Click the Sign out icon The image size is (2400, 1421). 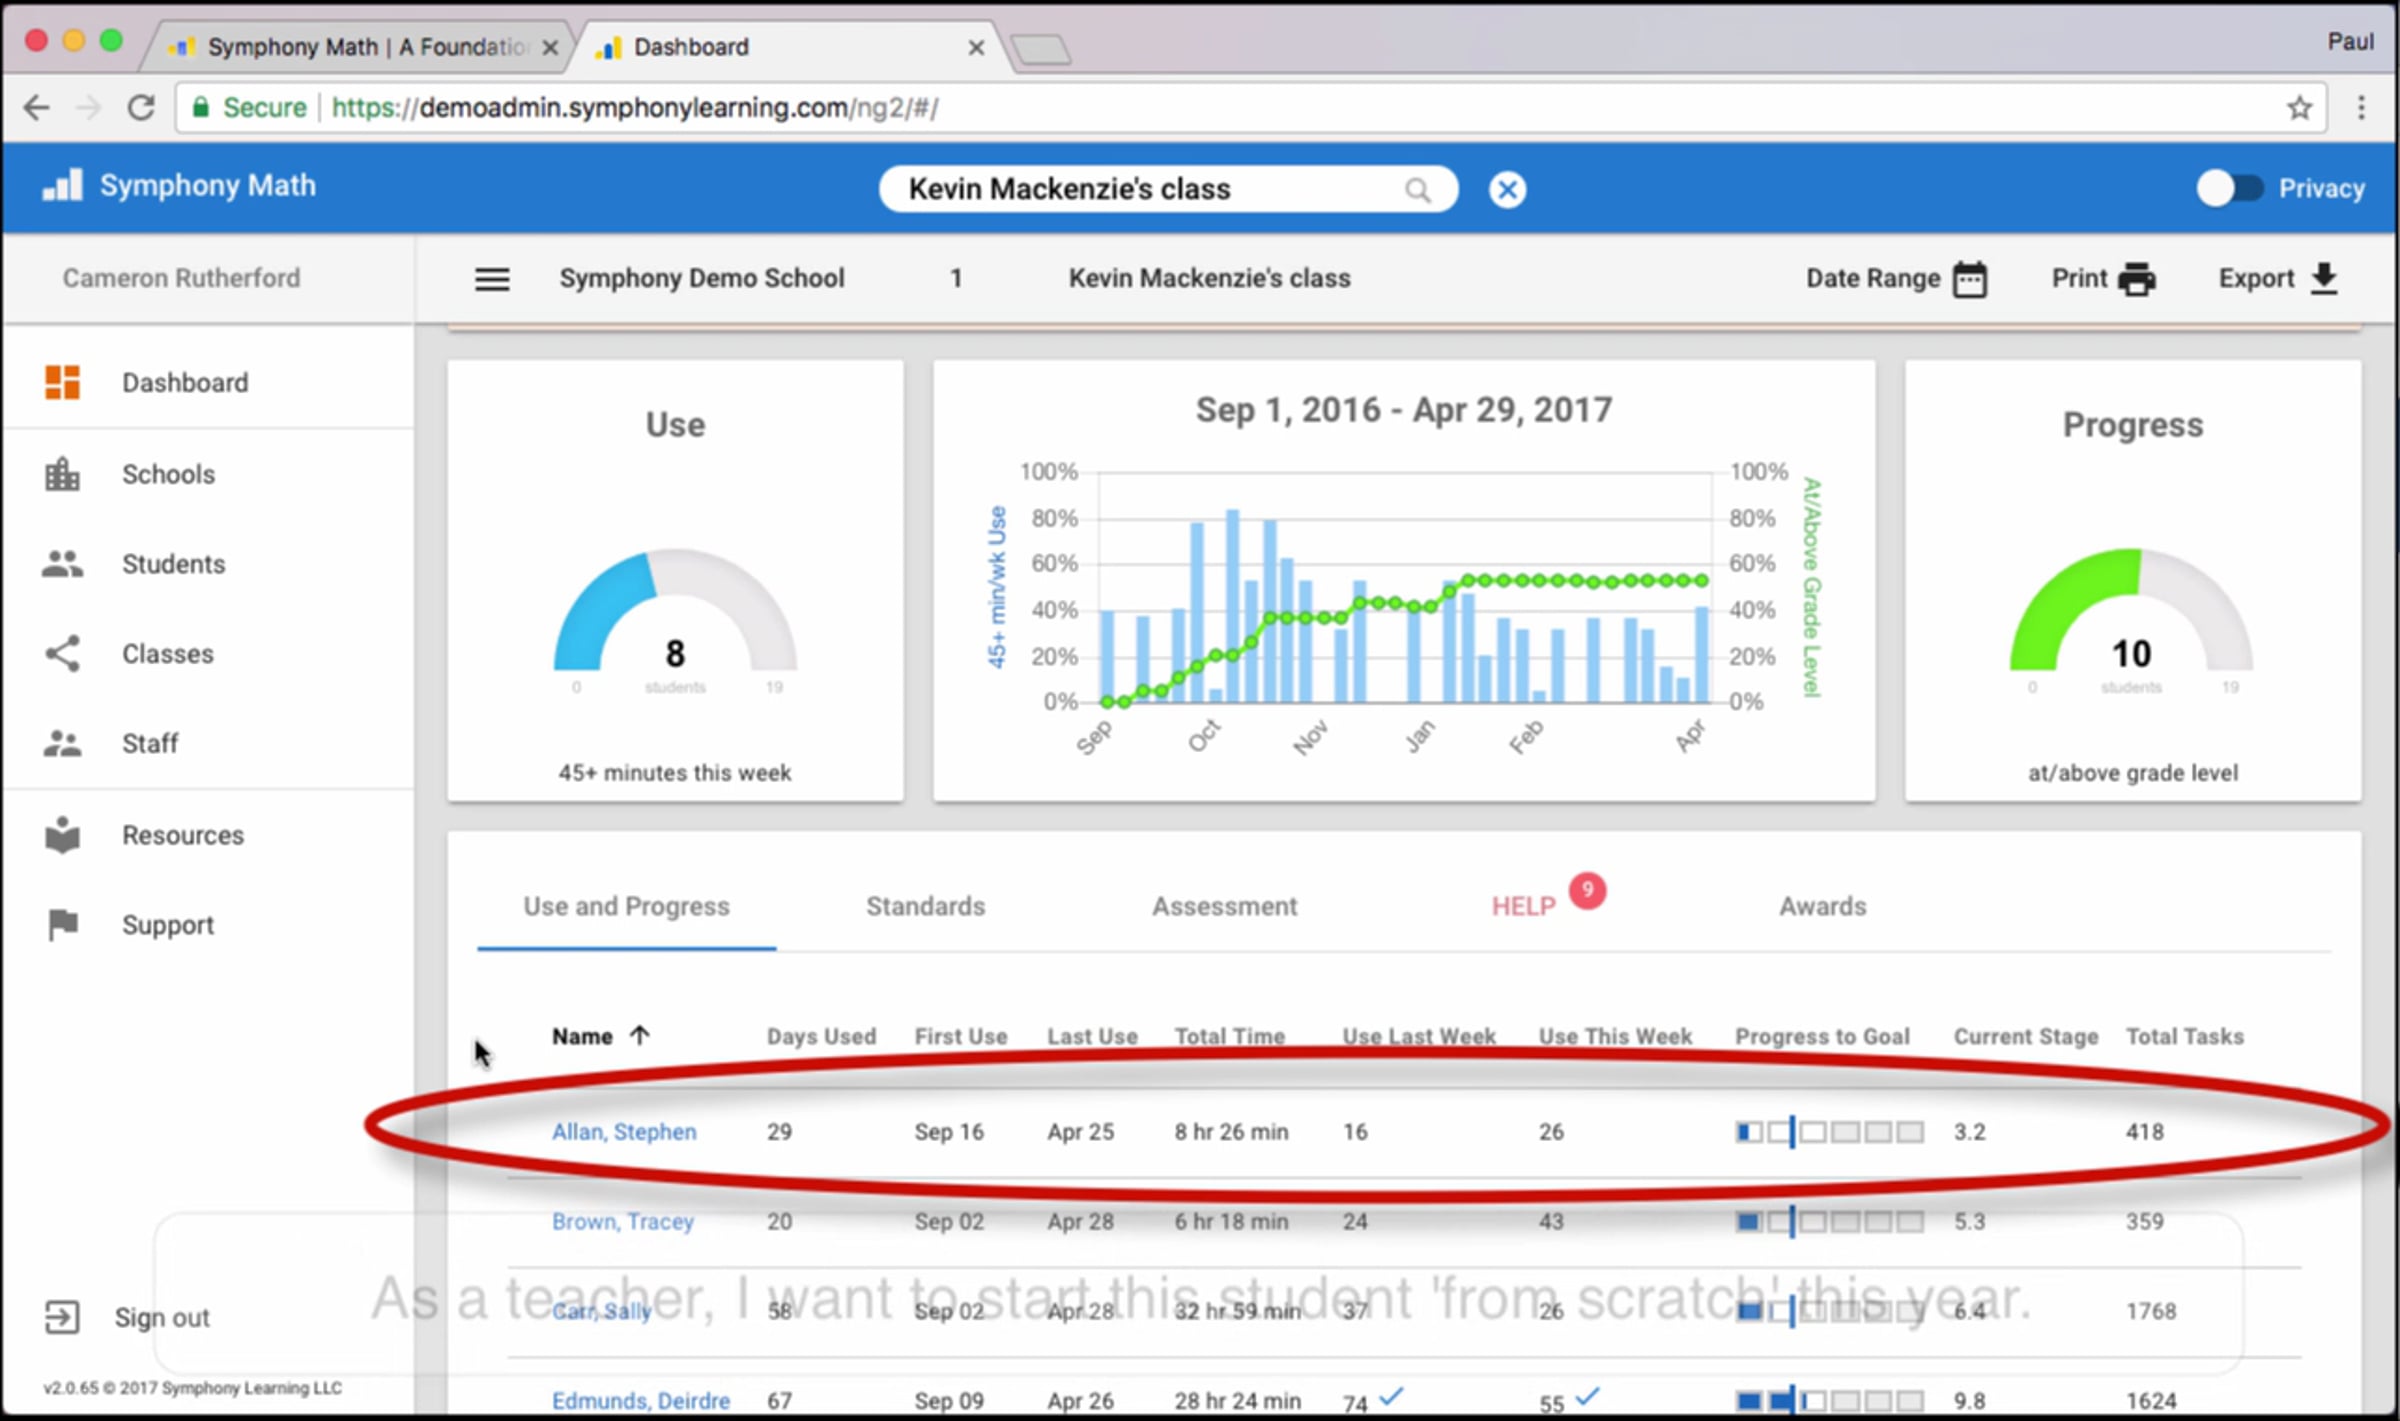61,1317
